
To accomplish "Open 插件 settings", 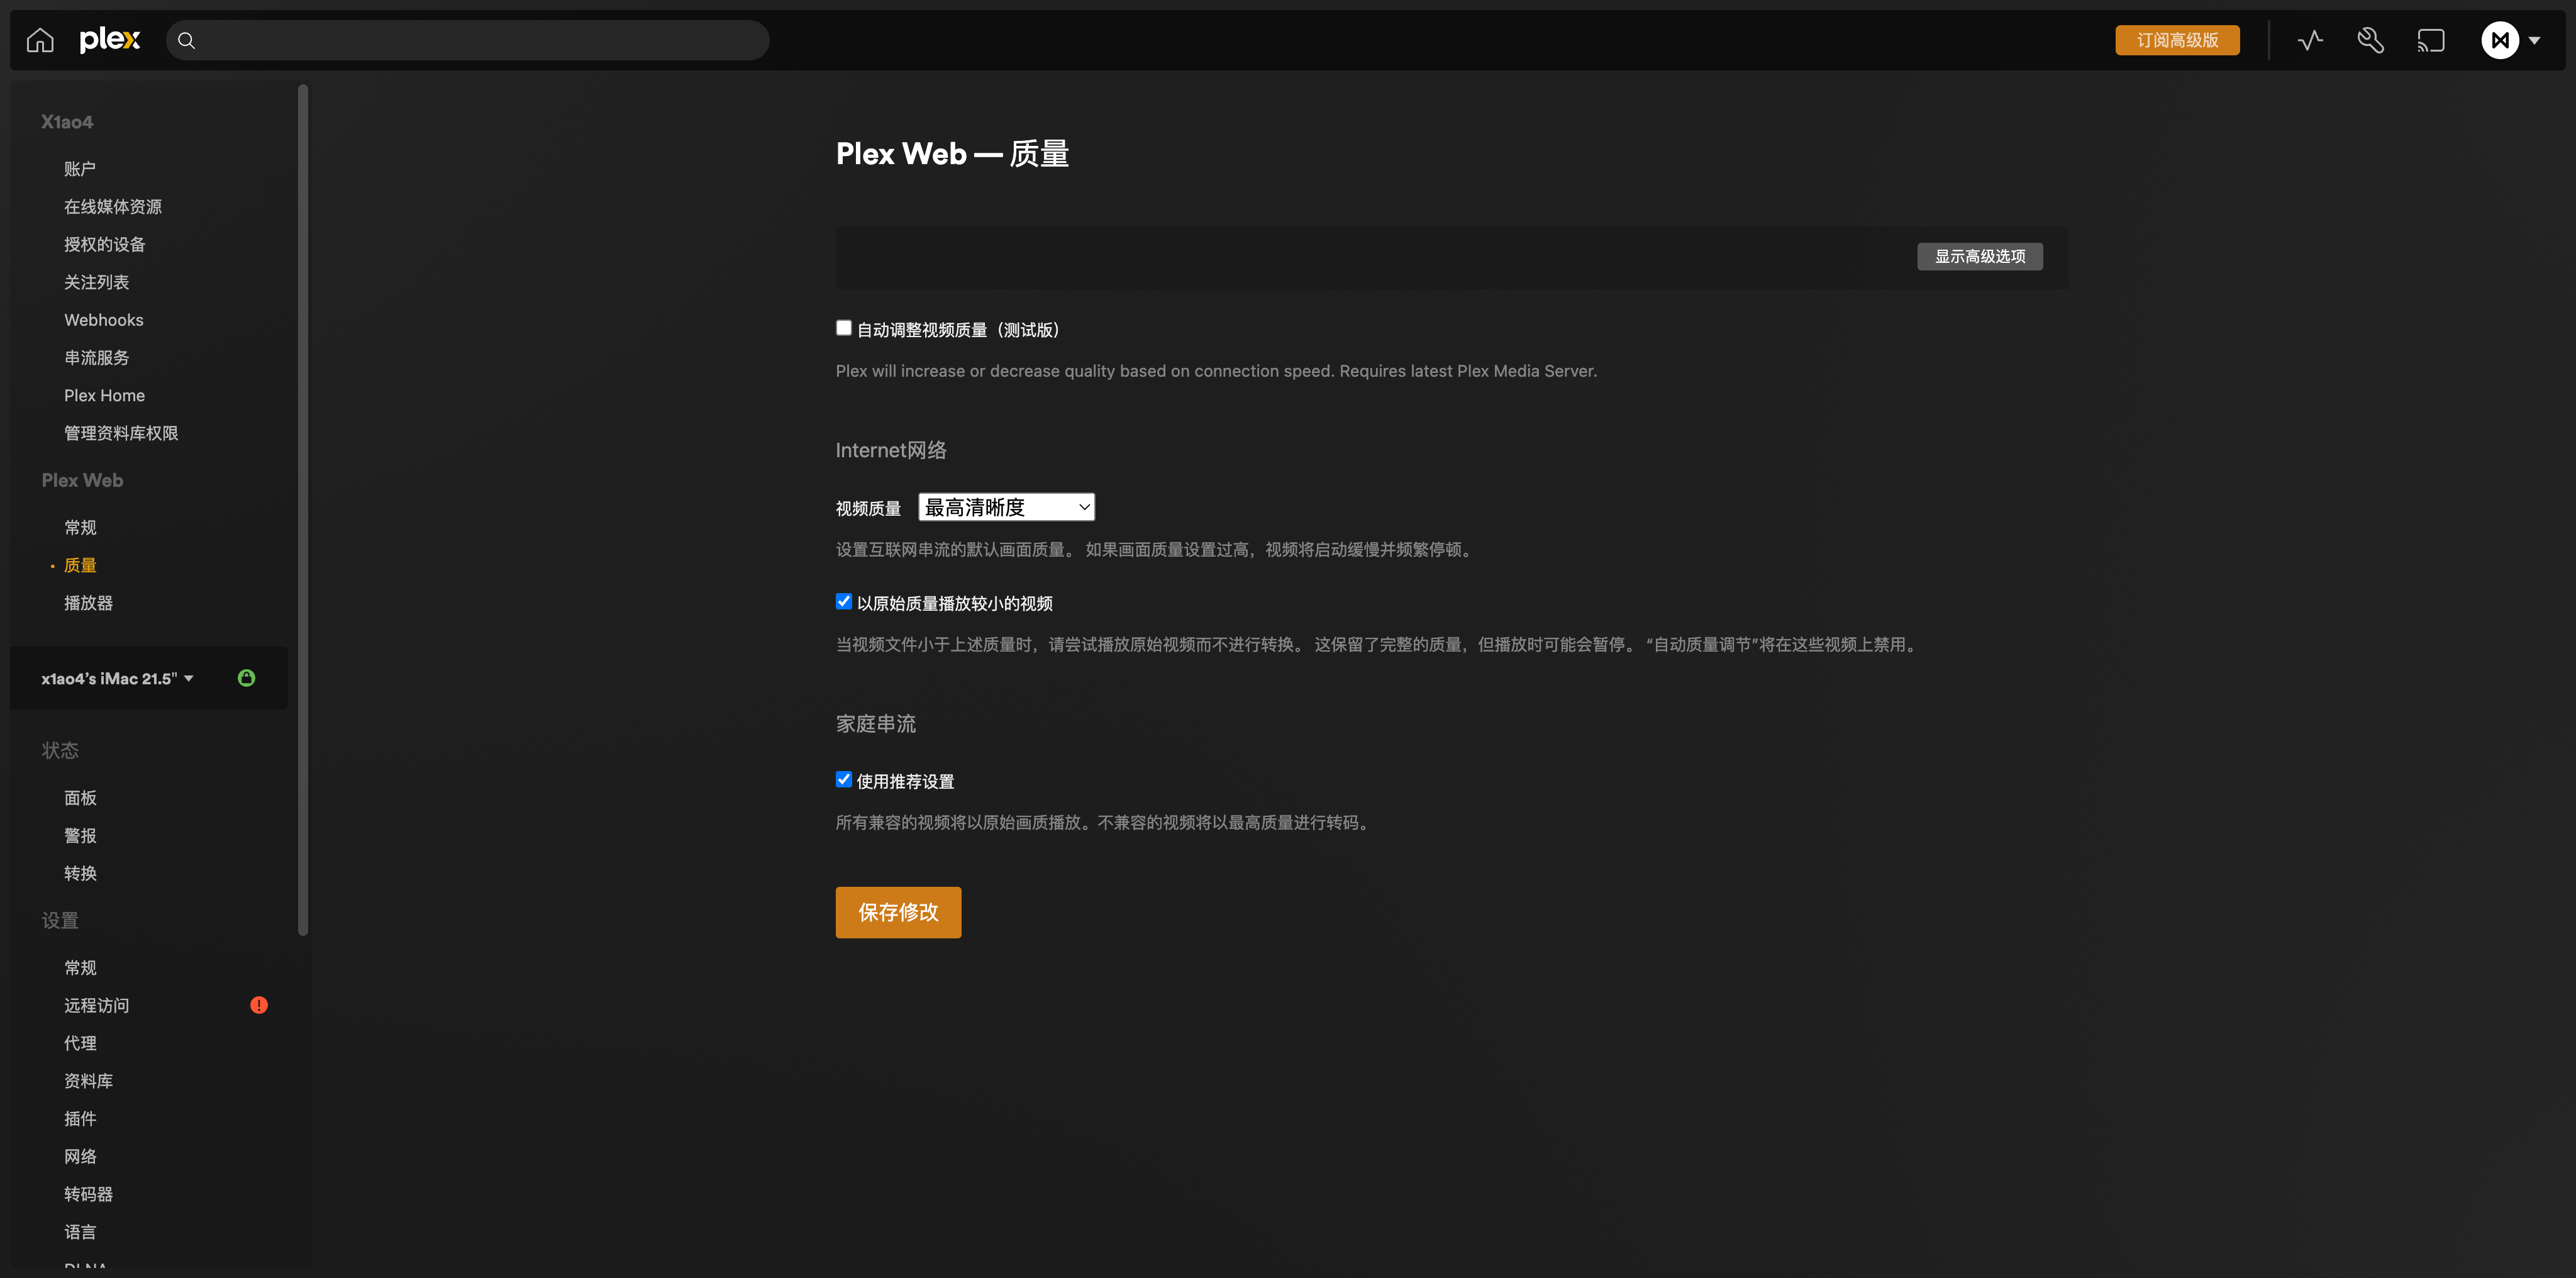I will point(80,1119).
